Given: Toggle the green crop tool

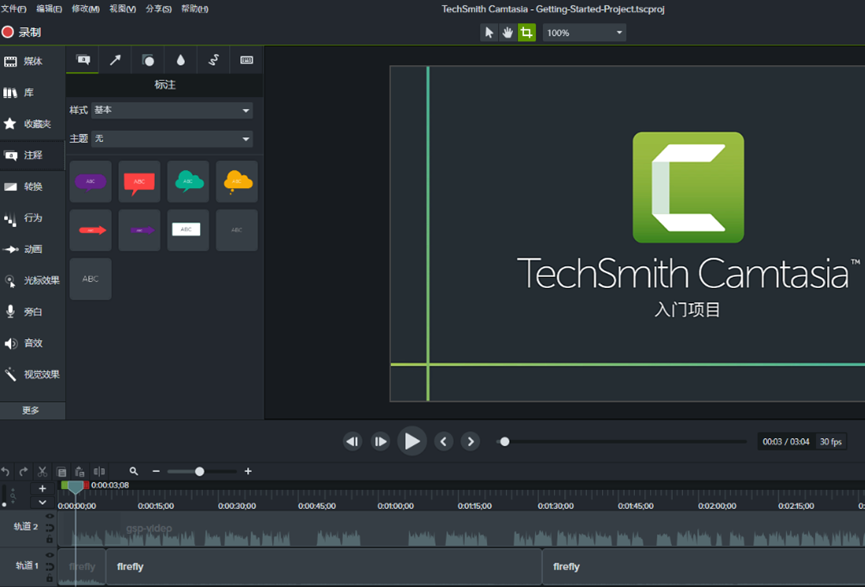Looking at the screenshot, I should (x=527, y=33).
